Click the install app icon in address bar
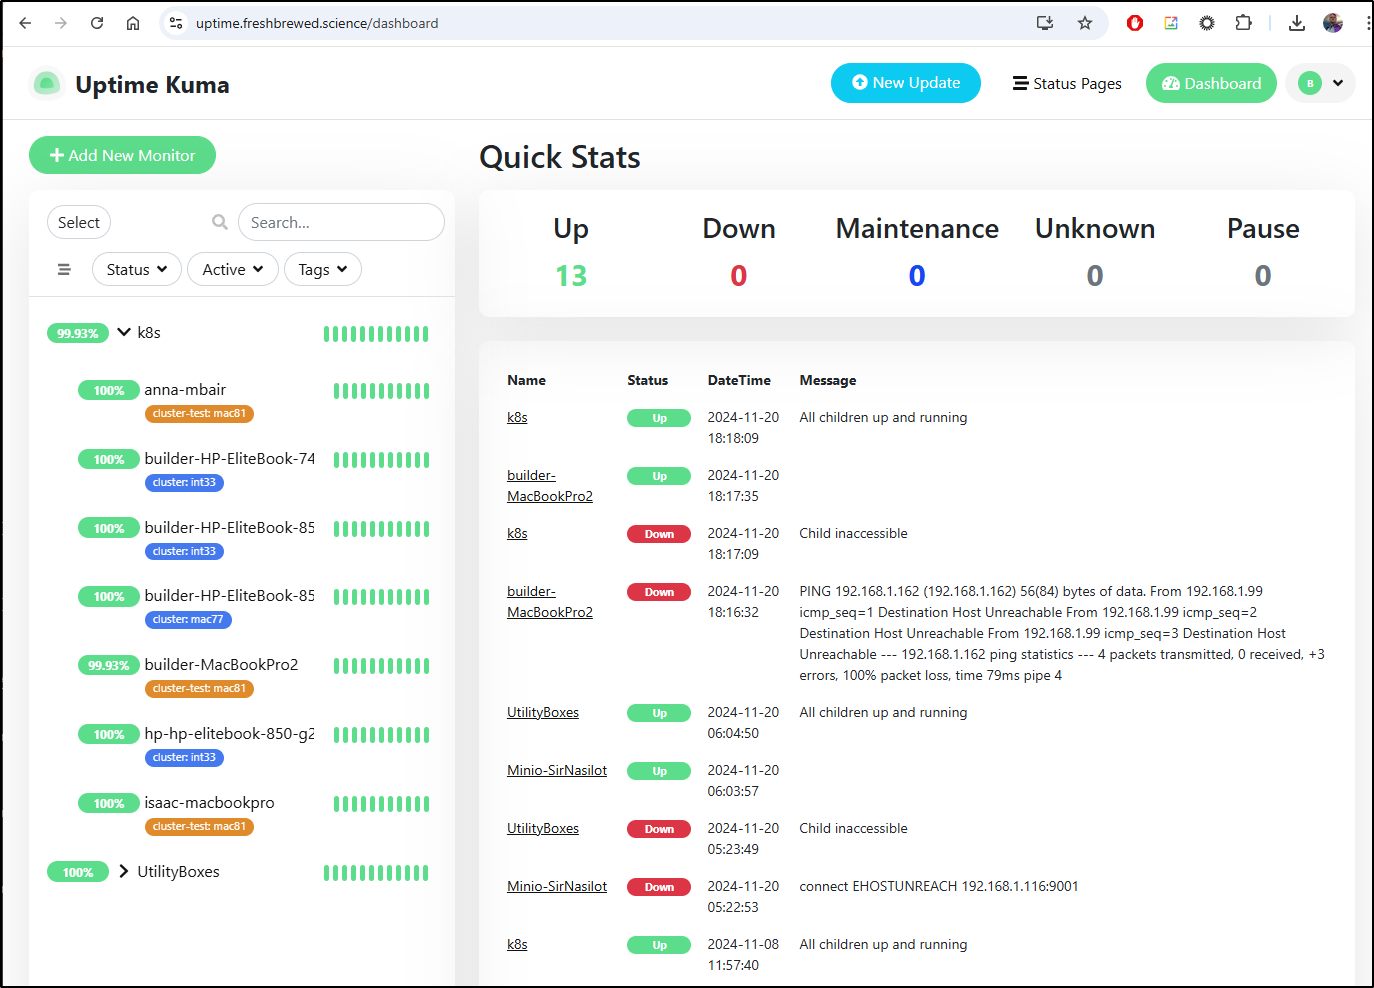 [1045, 23]
